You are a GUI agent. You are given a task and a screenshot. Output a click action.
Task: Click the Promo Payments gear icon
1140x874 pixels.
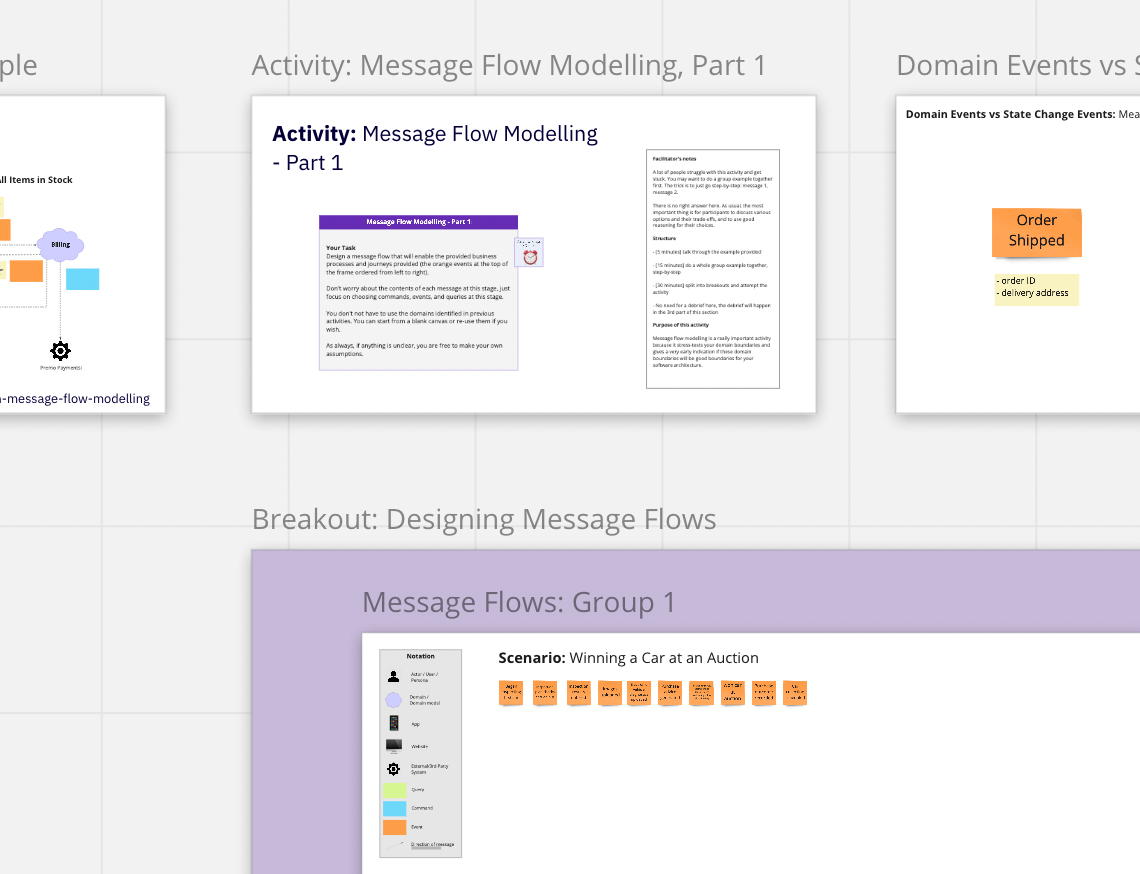(x=60, y=351)
